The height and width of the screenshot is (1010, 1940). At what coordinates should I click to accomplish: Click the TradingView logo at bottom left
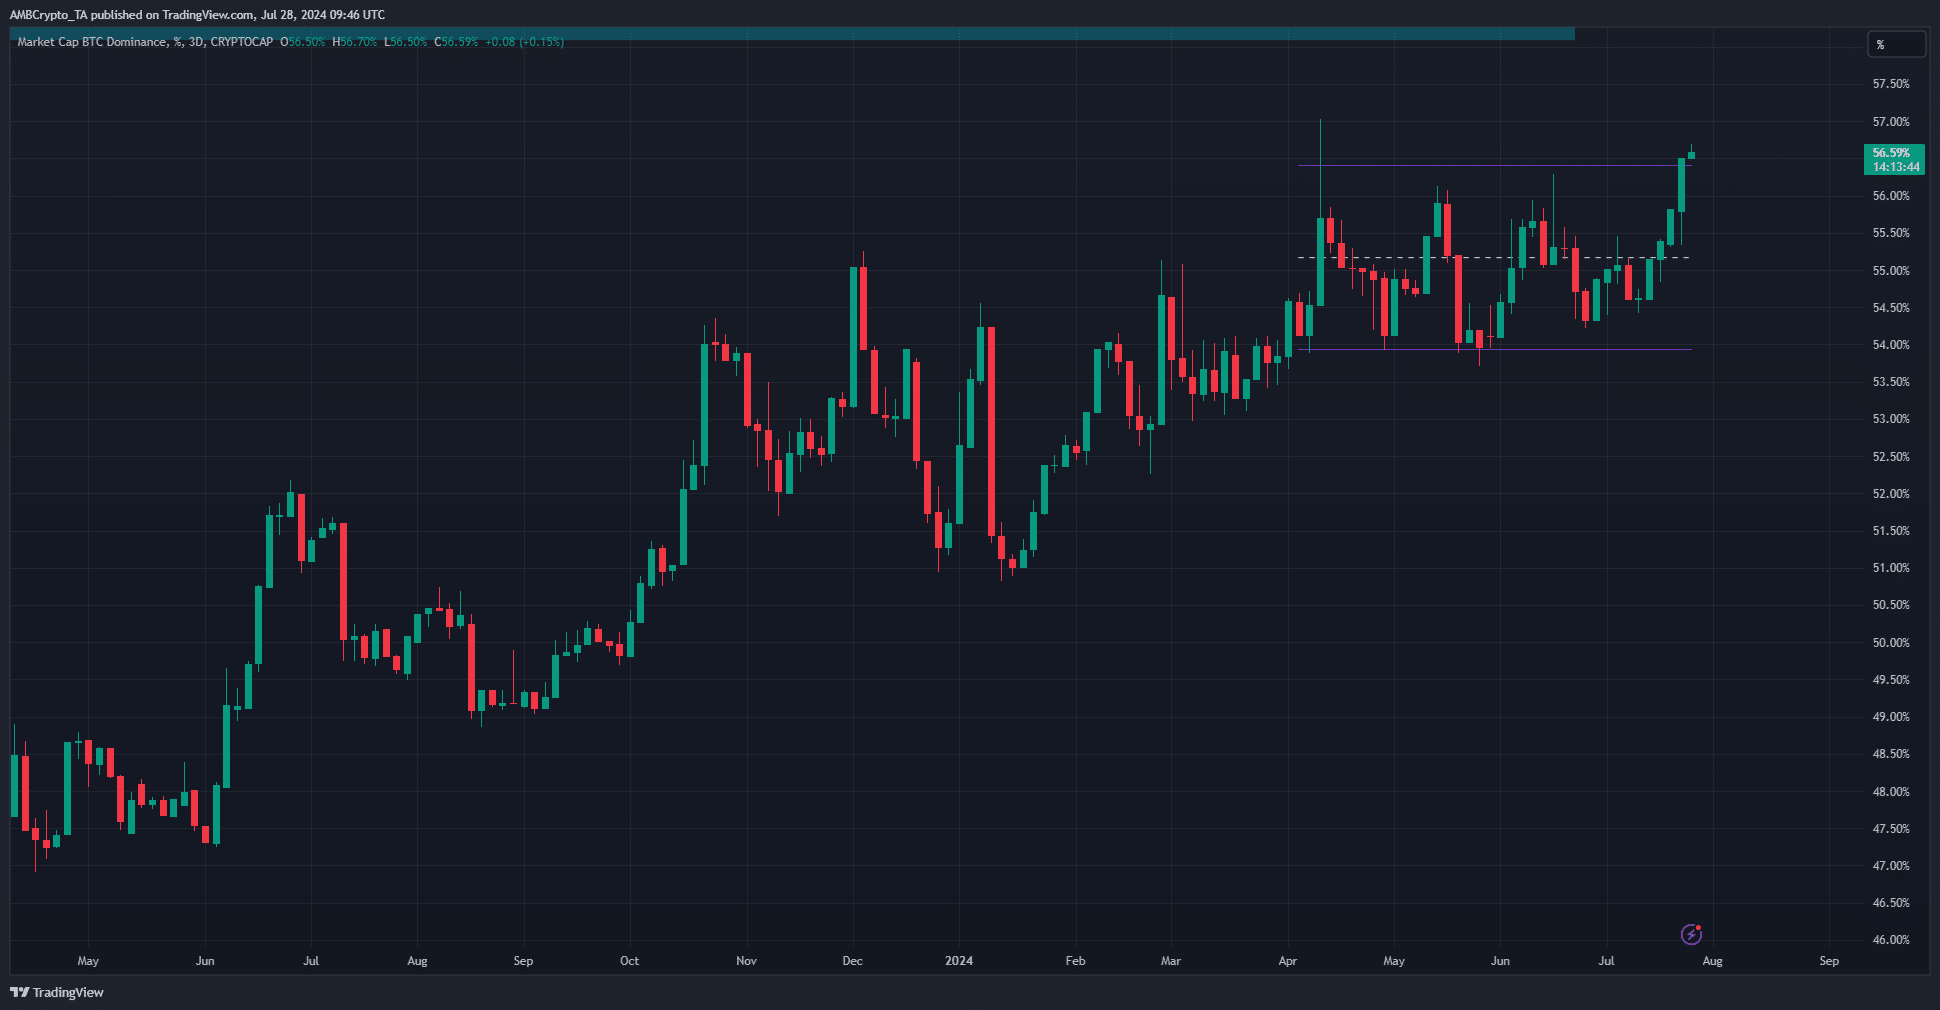click(x=57, y=992)
